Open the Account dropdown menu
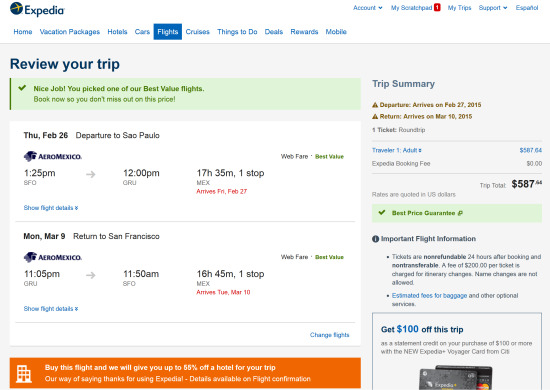The height and width of the screenshot is (390, 550). point(368,8)
